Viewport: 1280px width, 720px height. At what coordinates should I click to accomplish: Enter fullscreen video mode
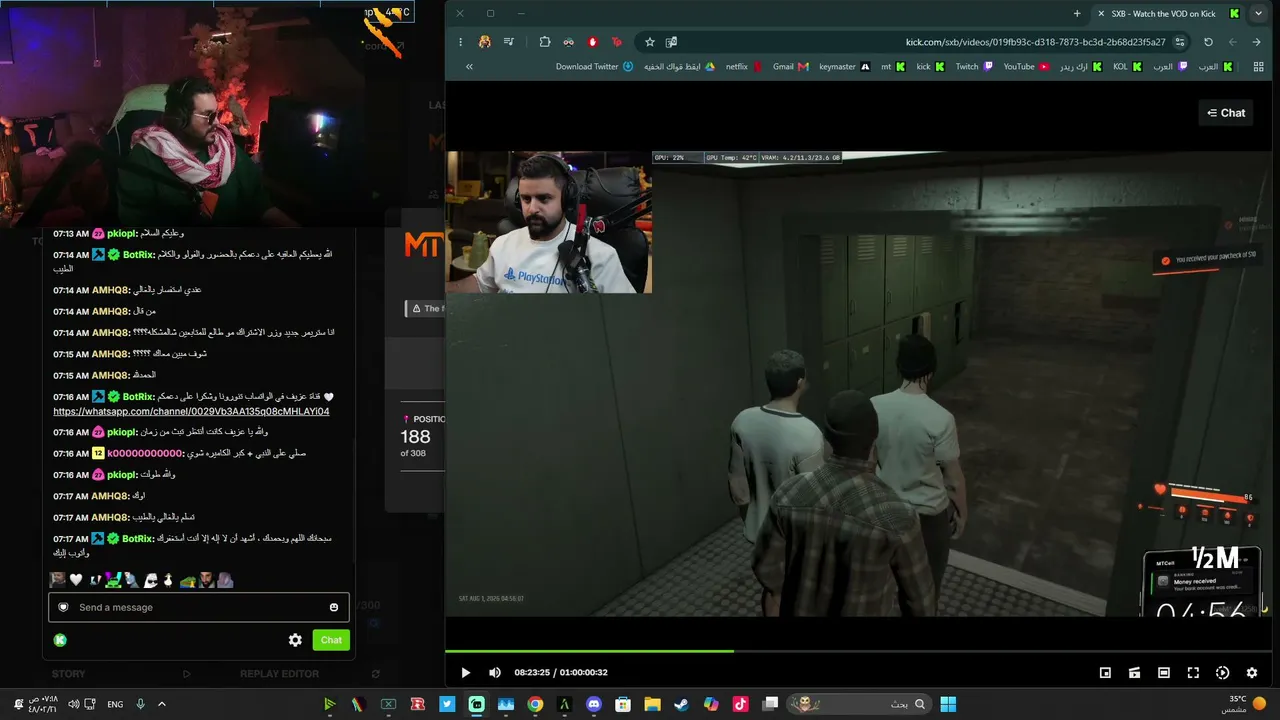(1193, 673)
